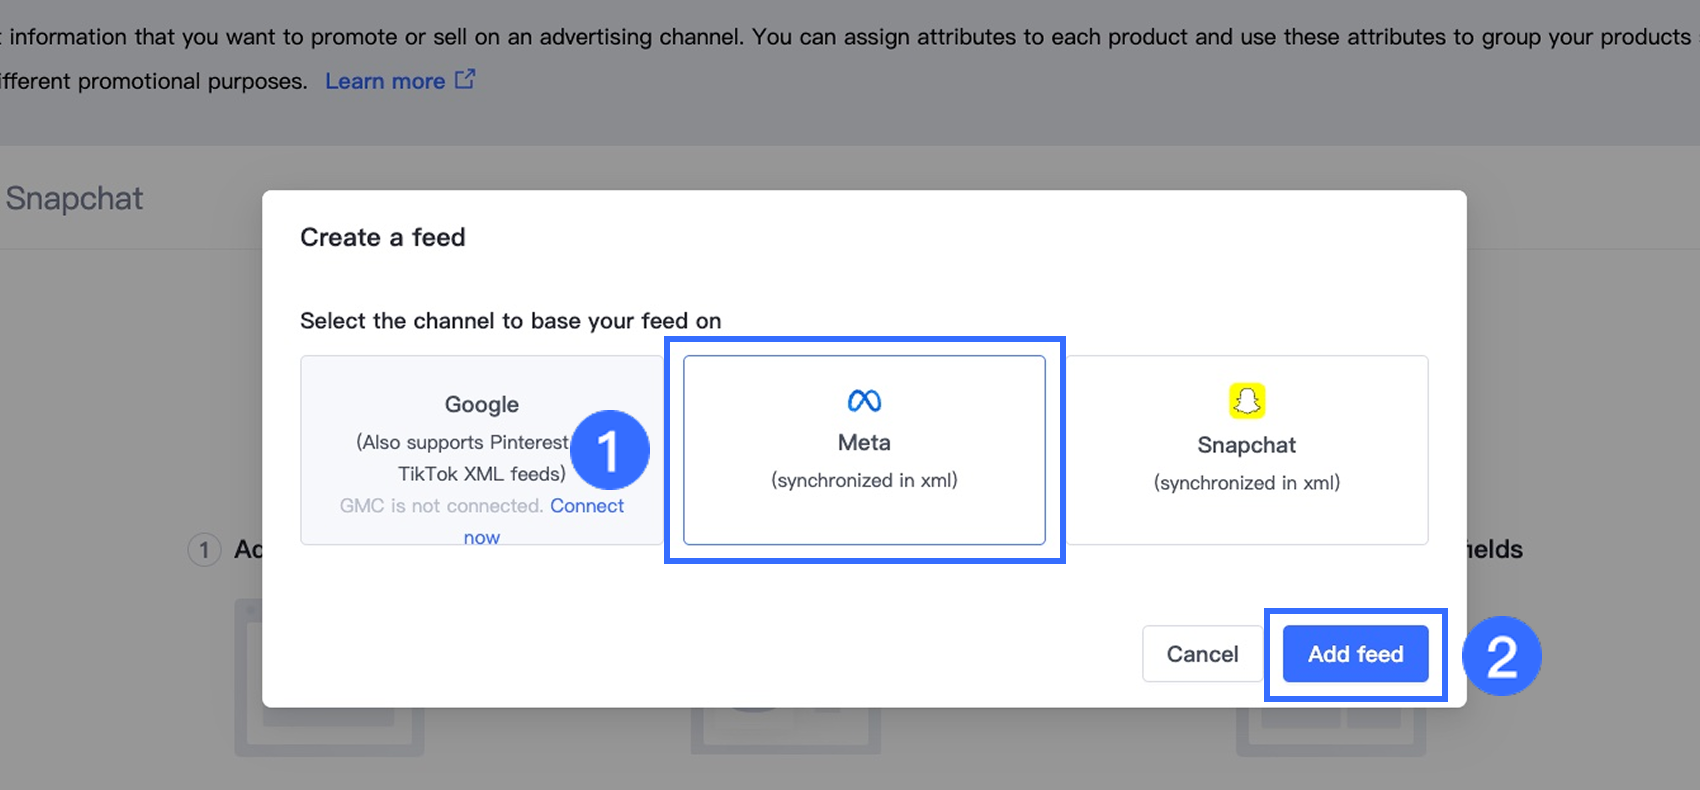Viewport: 1700px width, 790px height.
Task: Click the Select the channel instruction text
Action: coord(510,321)
